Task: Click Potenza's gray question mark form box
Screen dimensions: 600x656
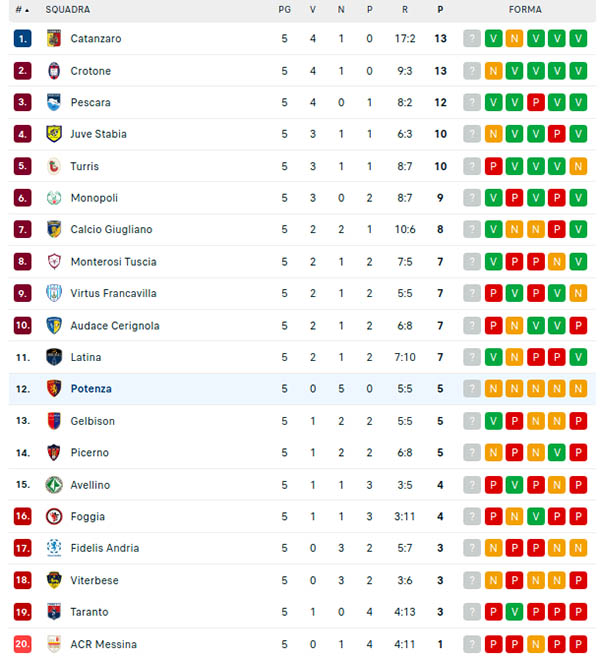Action: (472, 389)
